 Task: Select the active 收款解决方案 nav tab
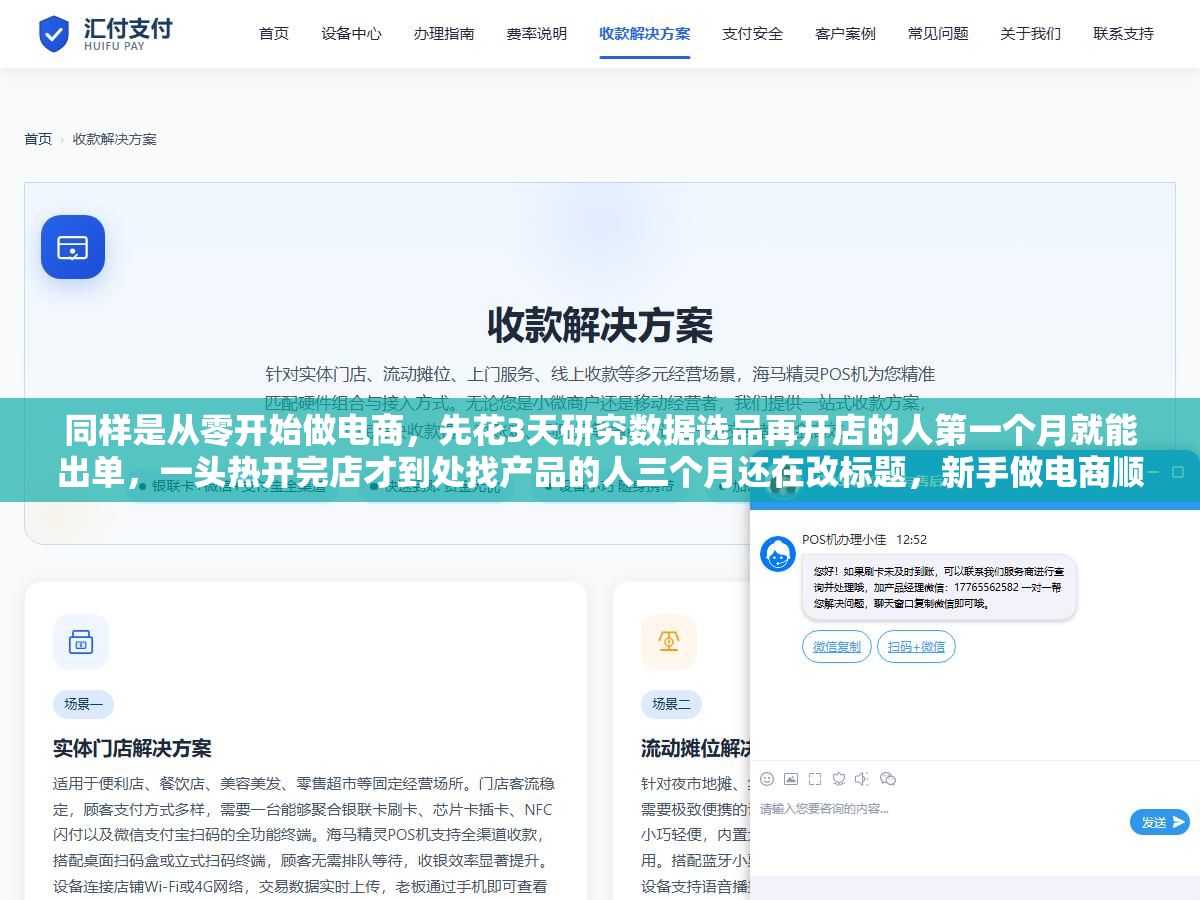pyautogui.click(x=645, y=33)
